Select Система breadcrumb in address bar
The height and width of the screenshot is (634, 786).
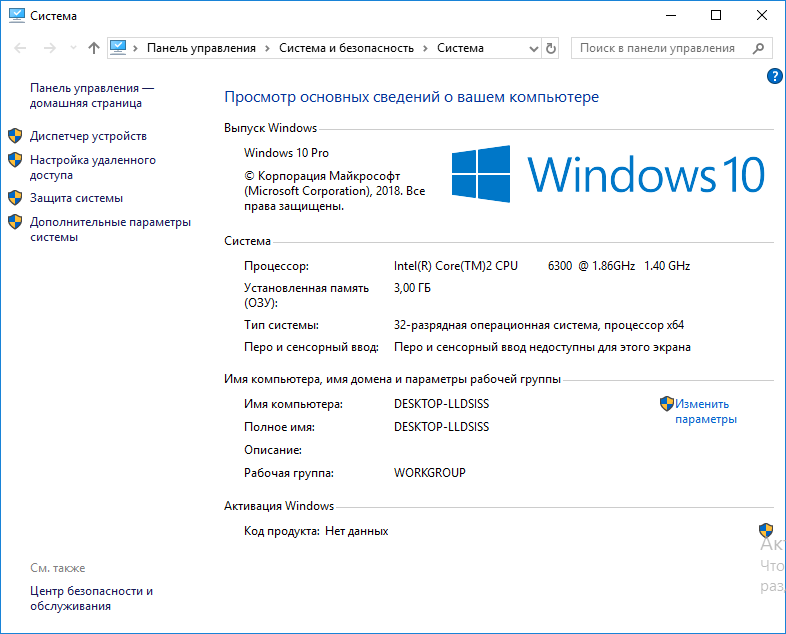point(460,48)
